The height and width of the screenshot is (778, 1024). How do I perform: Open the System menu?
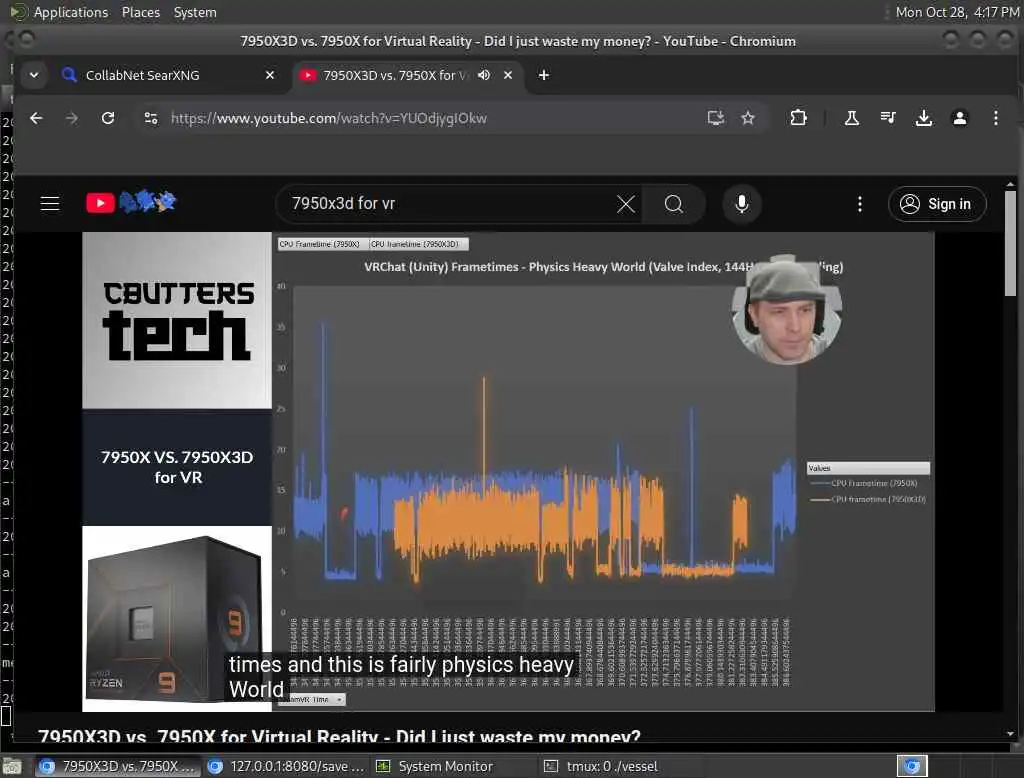click(x=195, y=12)
